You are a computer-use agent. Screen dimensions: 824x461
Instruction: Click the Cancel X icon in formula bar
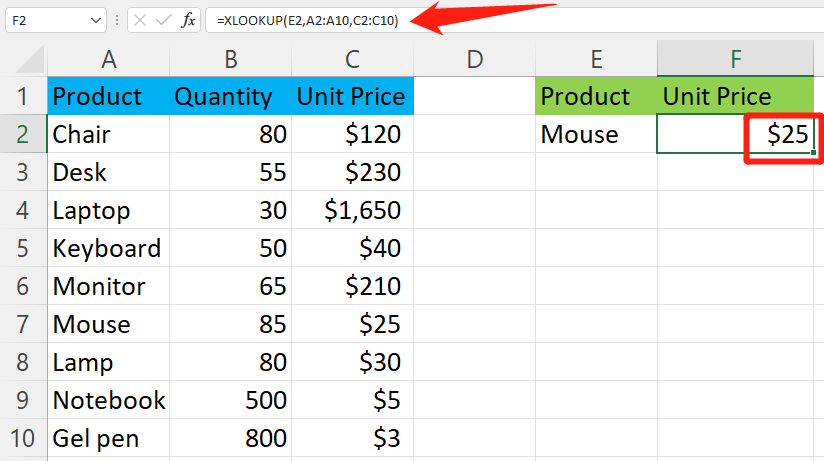(x=140, y=20)
